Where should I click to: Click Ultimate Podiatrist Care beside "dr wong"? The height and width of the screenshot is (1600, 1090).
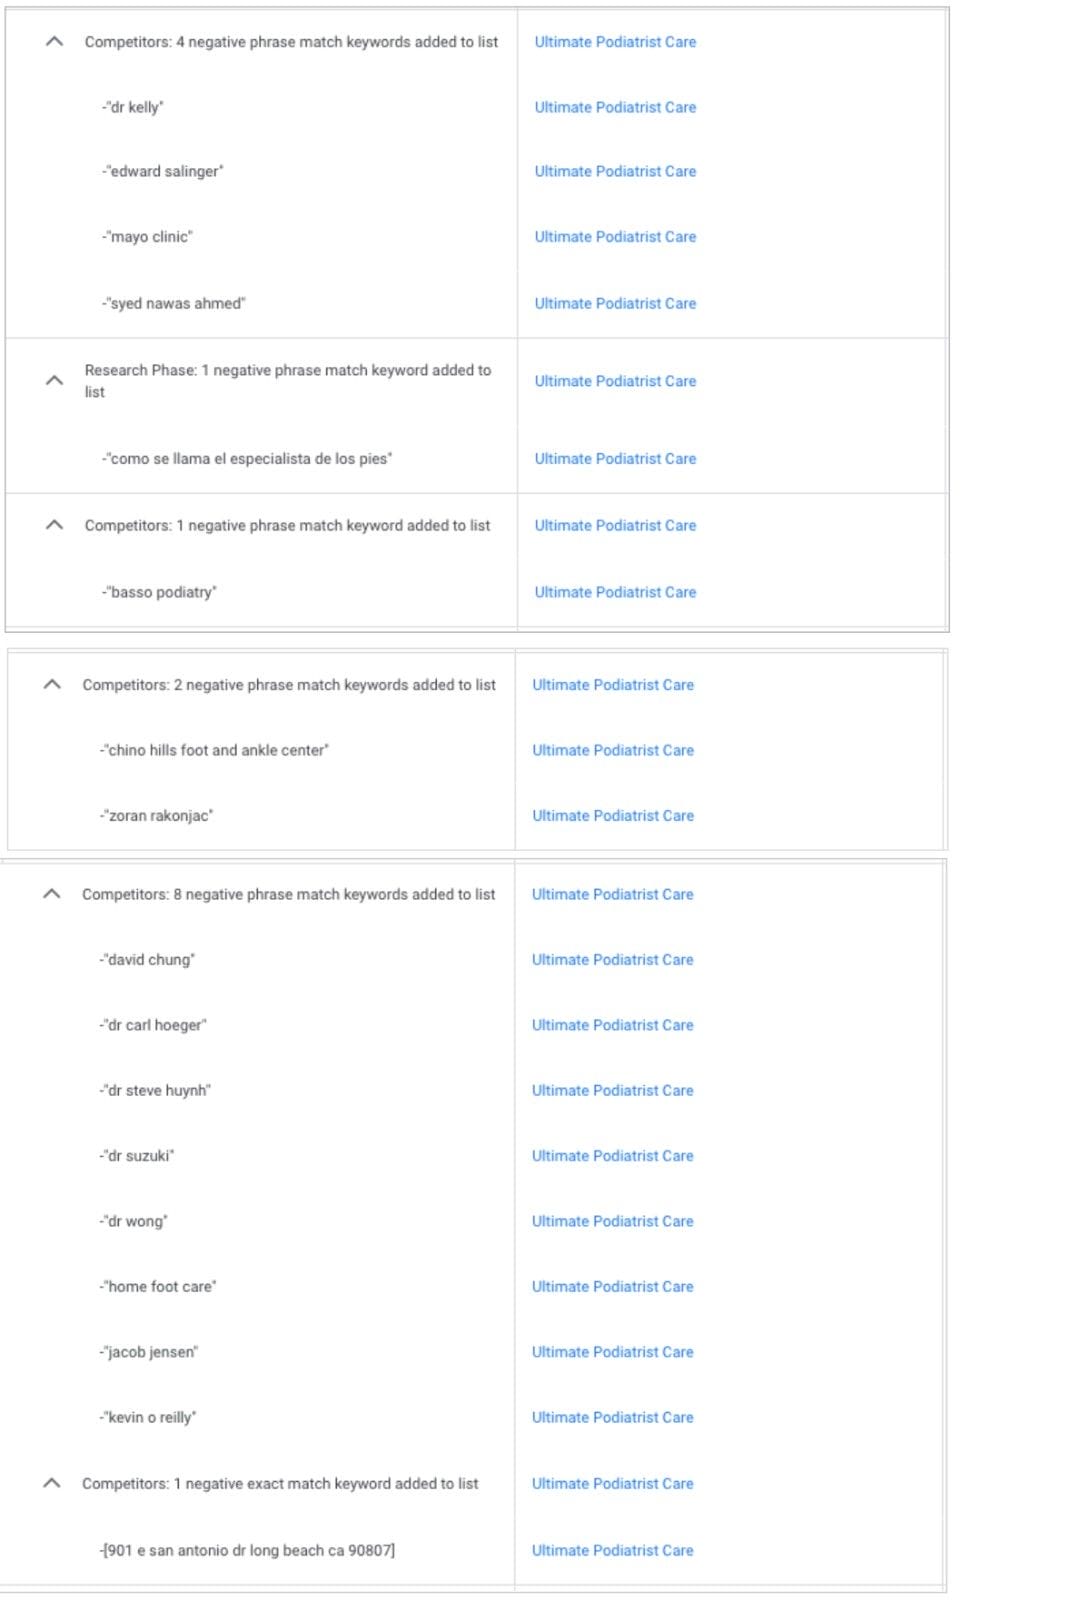[x=612, y=1221]
